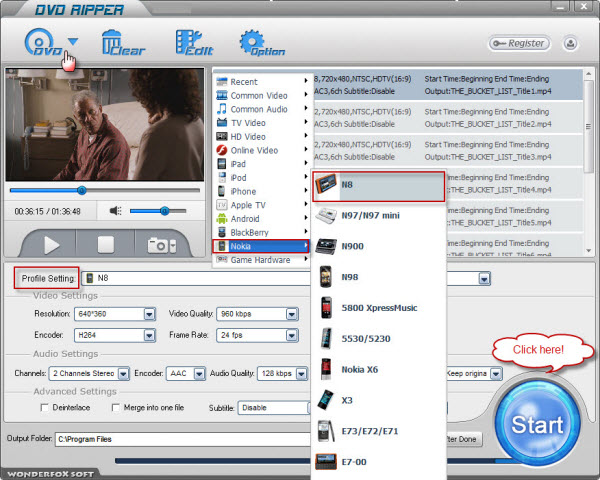Screen dimensions: 600x480
Task: Take a snapshot with camera icon
Action: coord(158,245)
